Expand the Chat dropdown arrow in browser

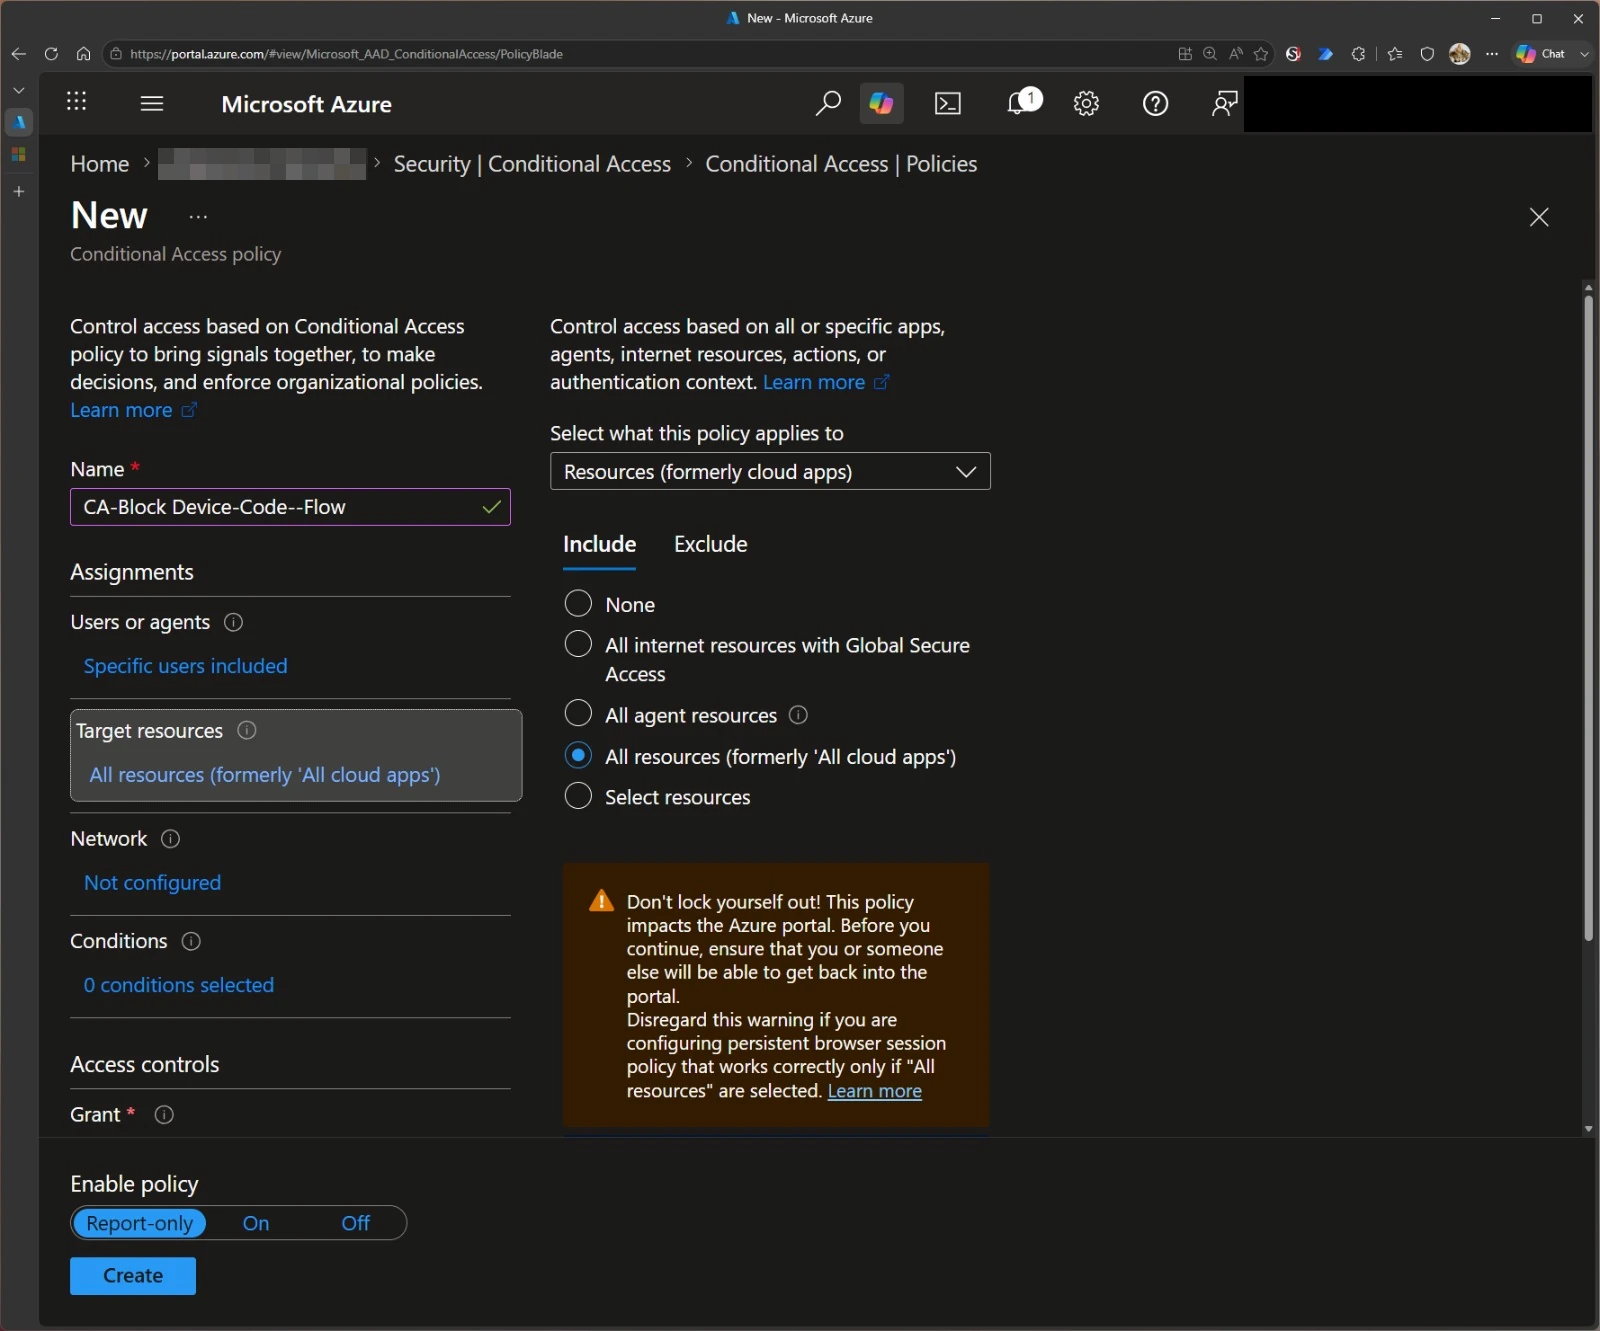coord(1584,54)
